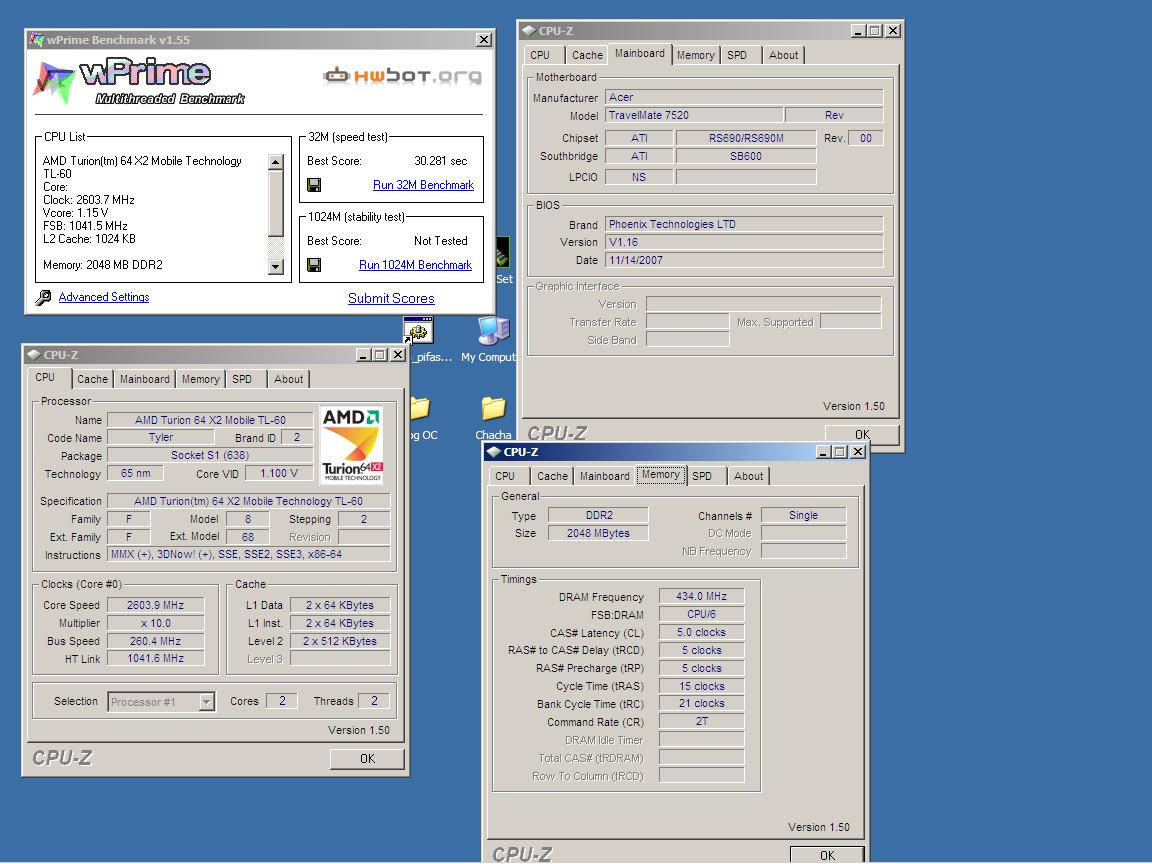Select the Chacha folder on the desktop
The image size is (1152, 864).
tap(493, 408)
